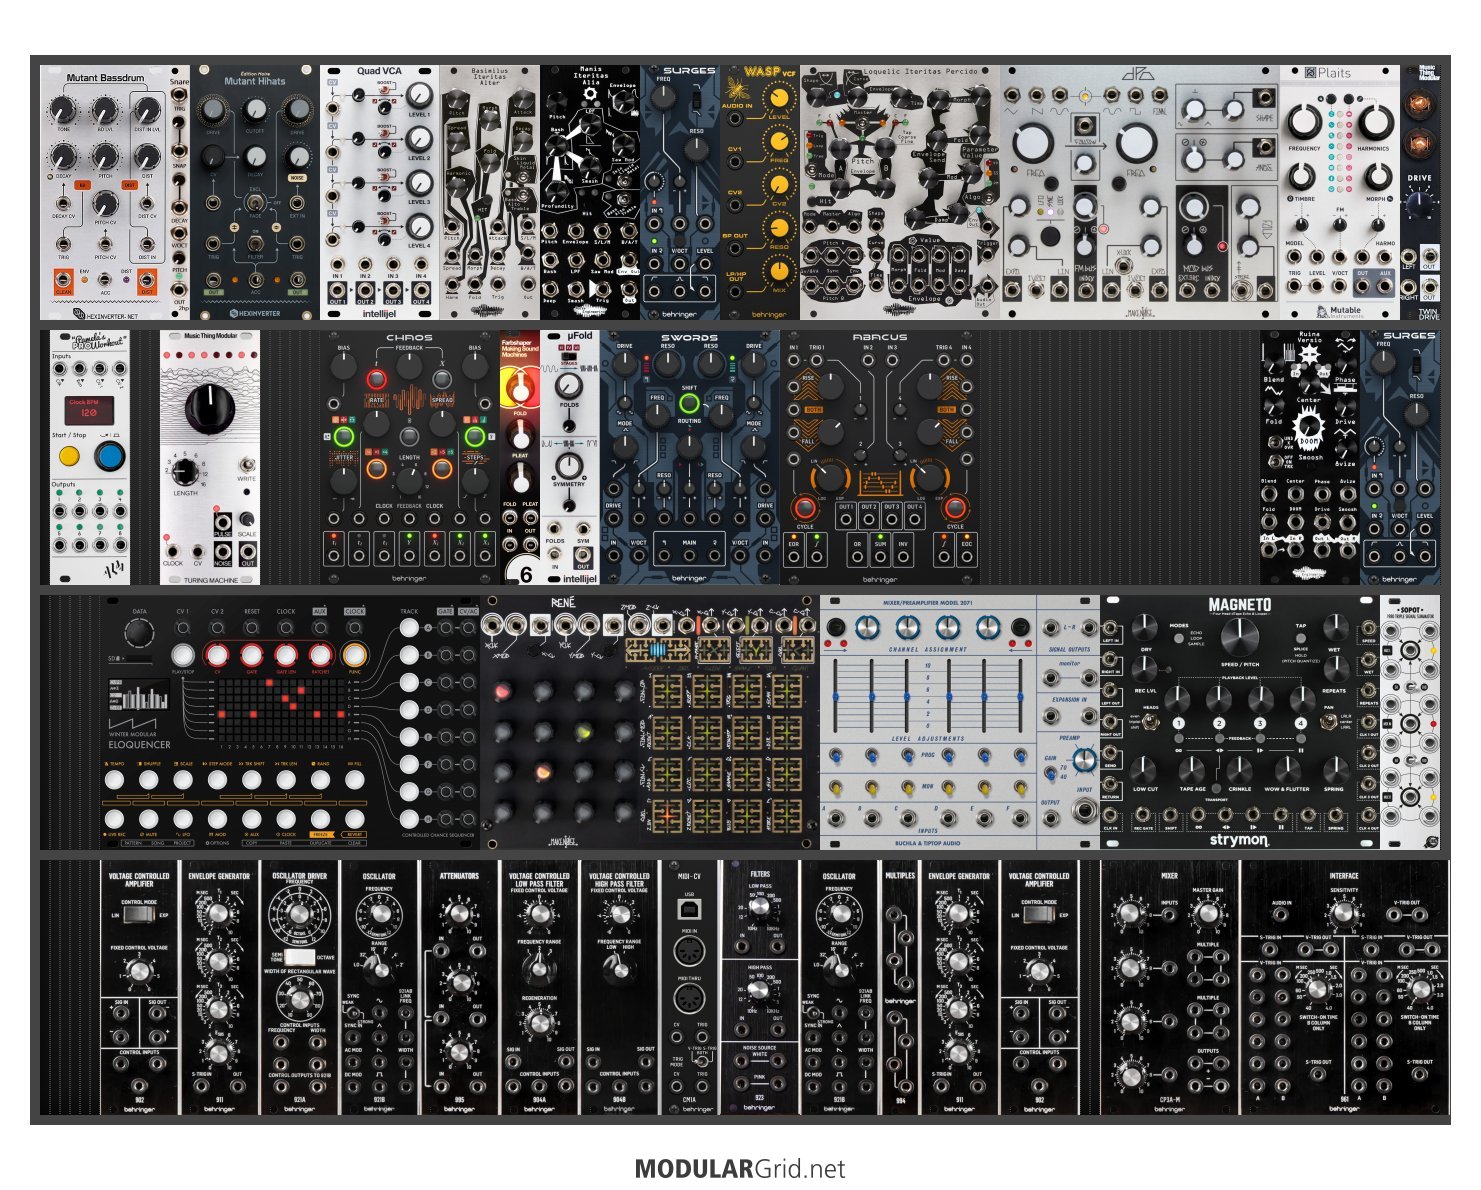The height and width of the screenshot is (1190, 1481).
Task: Click the Mutant Bassdrum TONE knob
Action: pyautogui.click(x=63, y=110)
